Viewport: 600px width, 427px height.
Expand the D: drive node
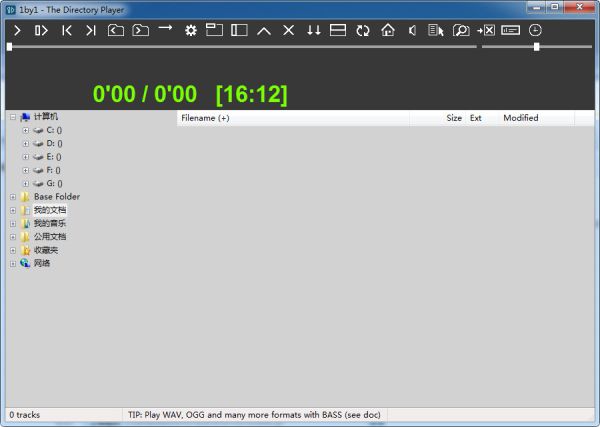(26, 144)
